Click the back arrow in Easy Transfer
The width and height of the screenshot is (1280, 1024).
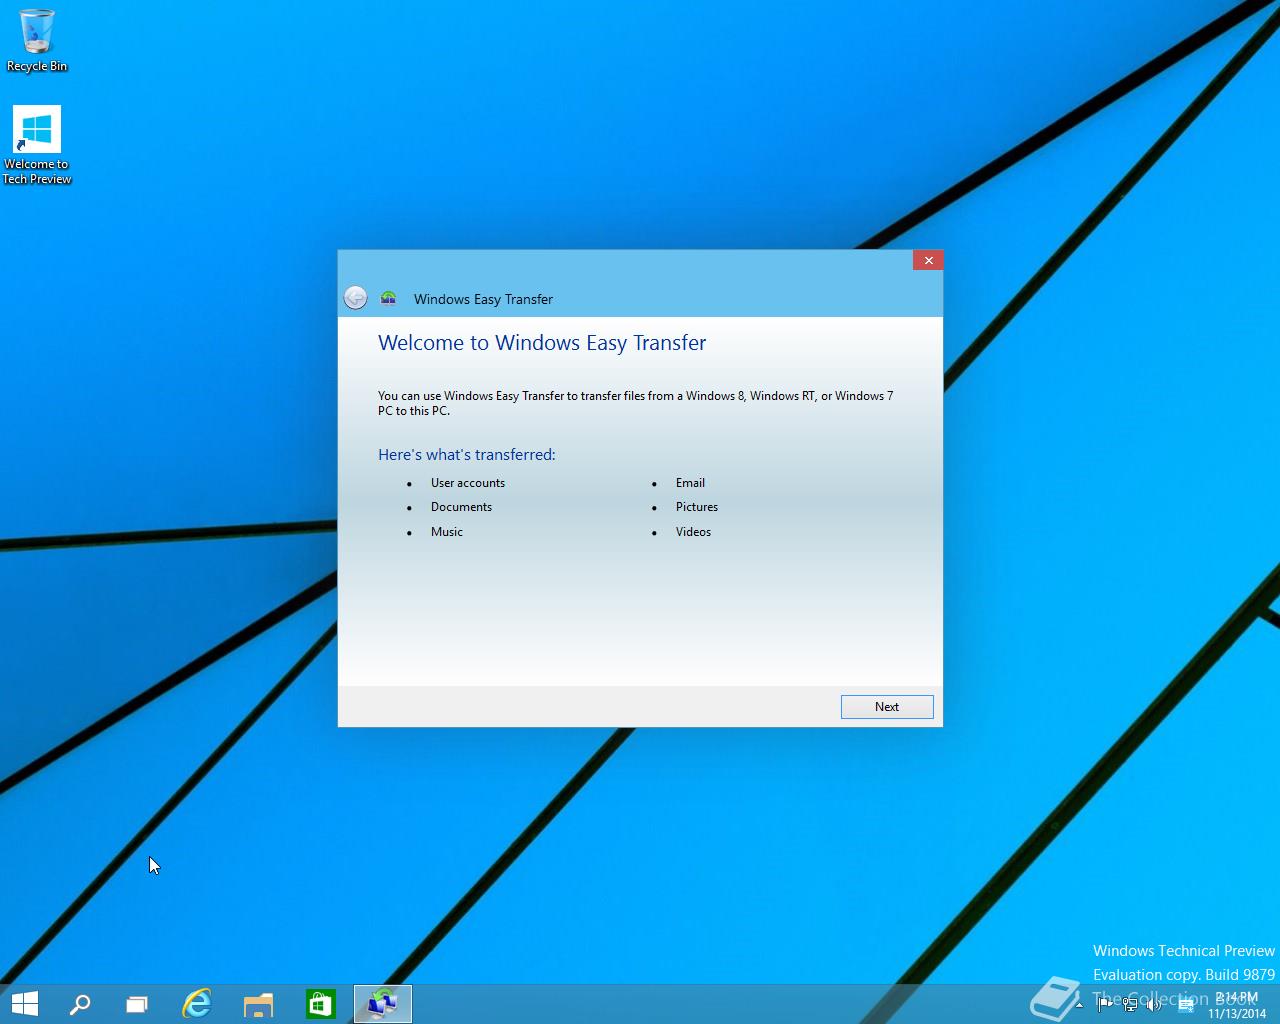click(x=355, y=298)
